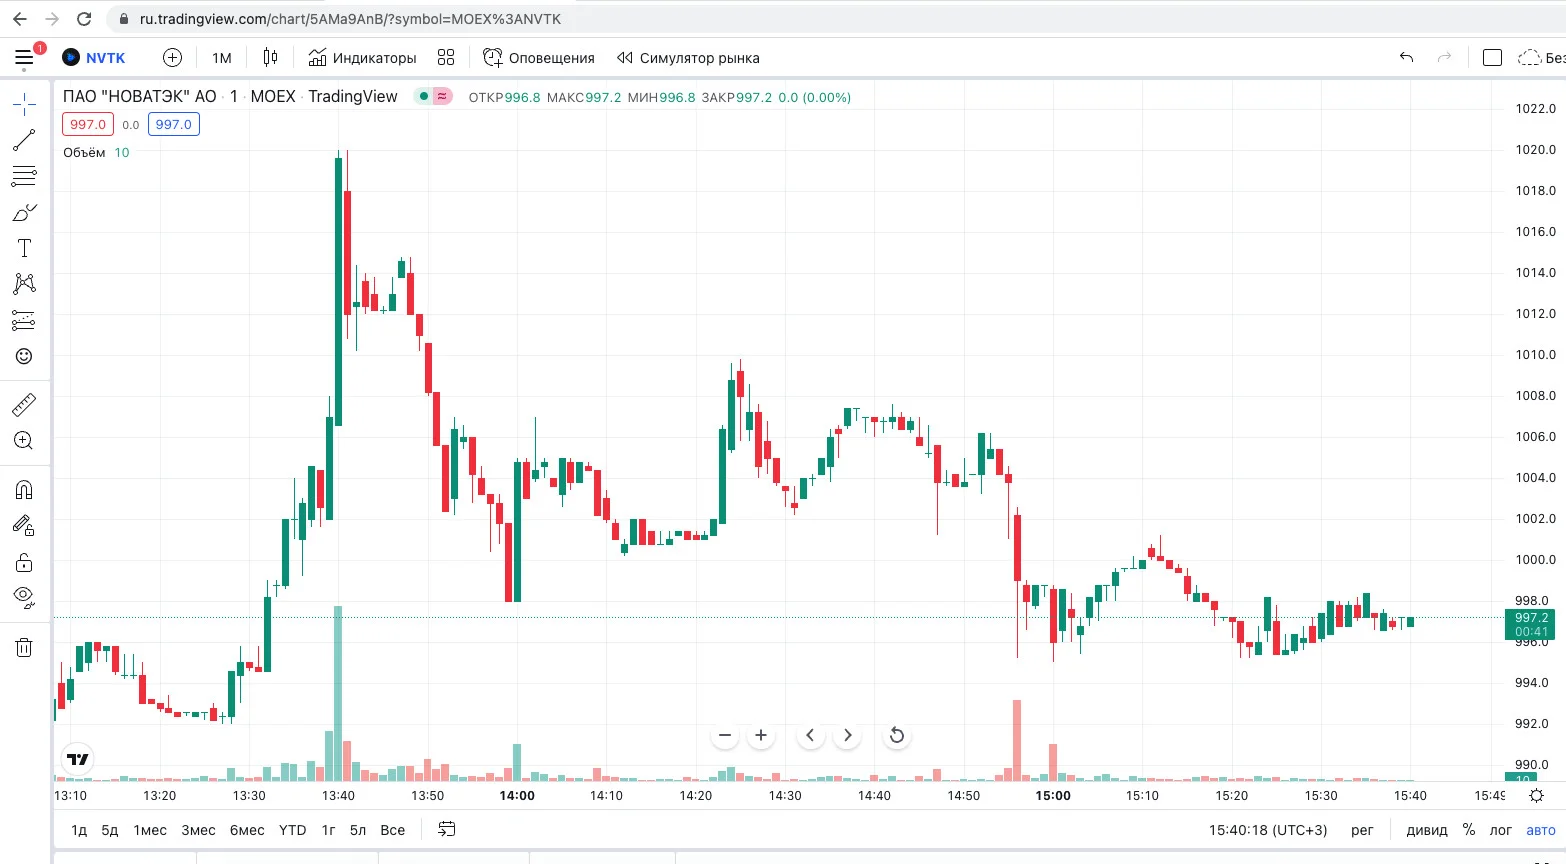The height and width of the screenshot is (864, 1566).
Task: Open the go to date picker
Action: (x=447, y=830)
